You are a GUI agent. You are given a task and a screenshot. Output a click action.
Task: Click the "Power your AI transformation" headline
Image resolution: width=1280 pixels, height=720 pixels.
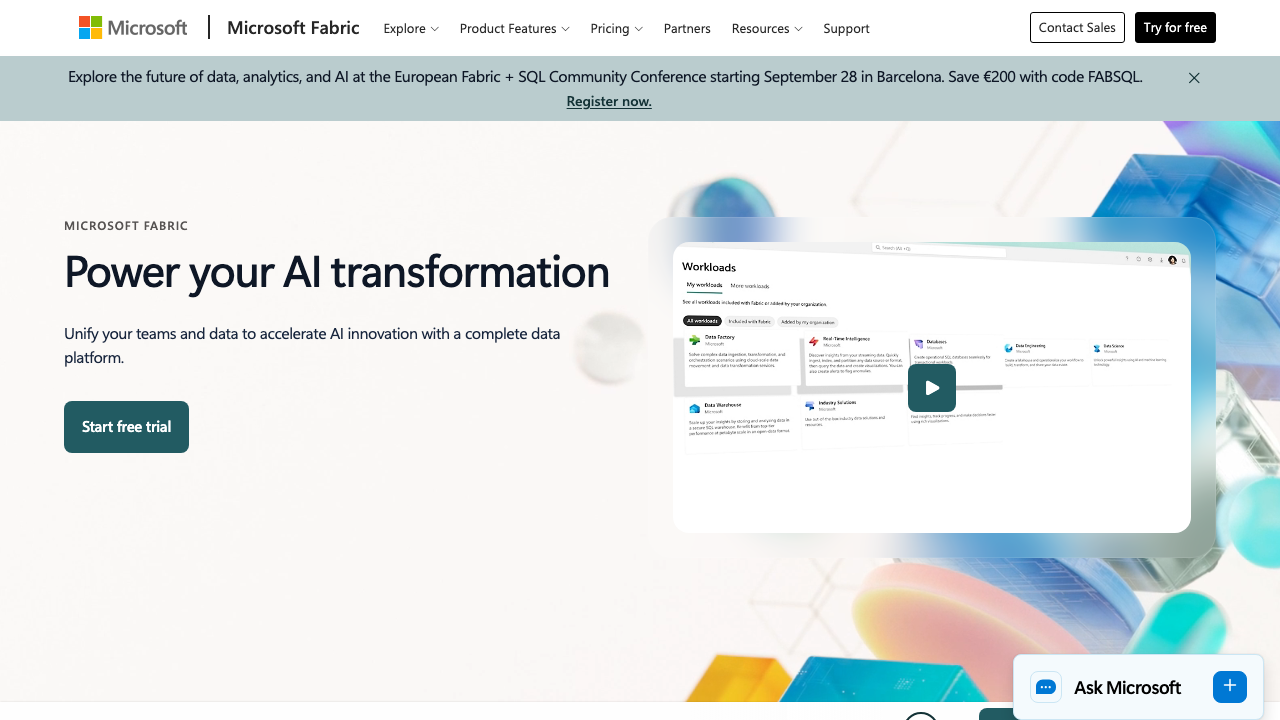point(337,272)
